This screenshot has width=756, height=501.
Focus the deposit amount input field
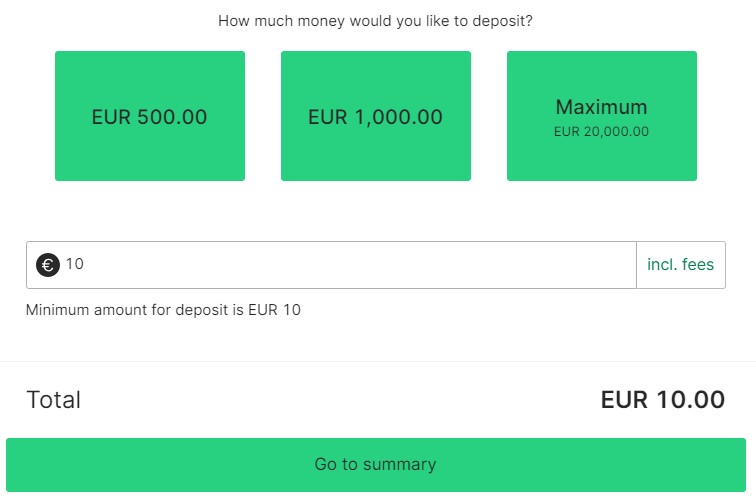pyautogui.click(x=350, y=265)
